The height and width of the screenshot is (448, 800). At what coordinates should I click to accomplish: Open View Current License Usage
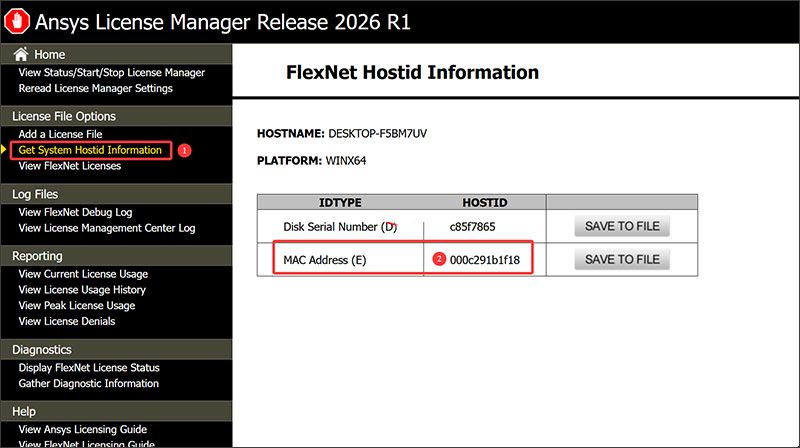click(x=83, y=274)
